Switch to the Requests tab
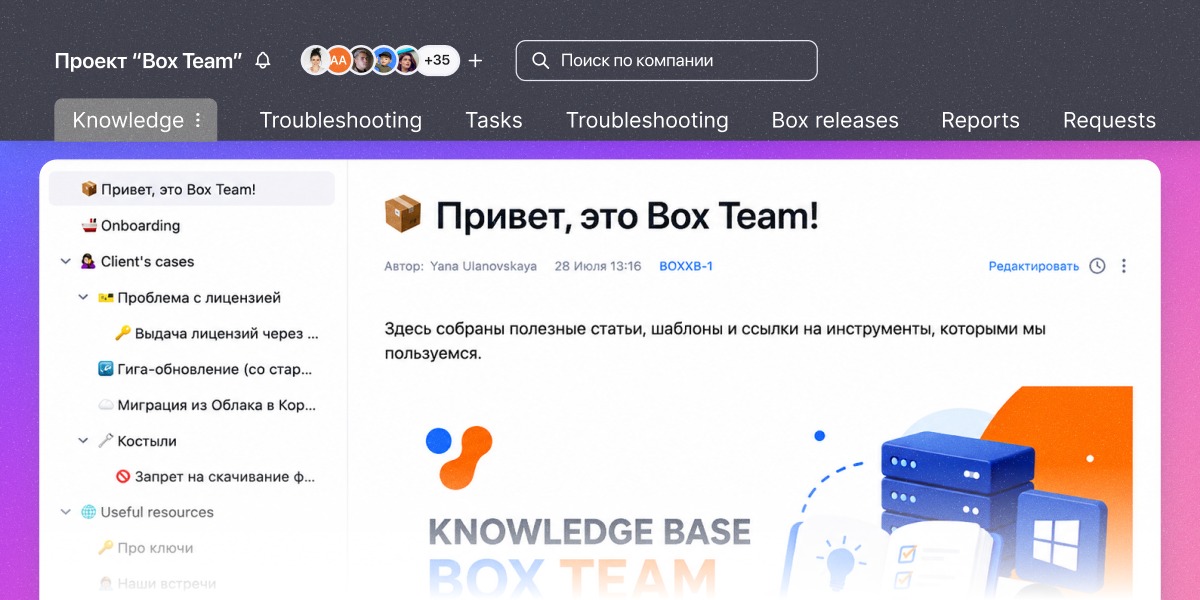The image size is (1200, 600). (x=1109, y=120)
